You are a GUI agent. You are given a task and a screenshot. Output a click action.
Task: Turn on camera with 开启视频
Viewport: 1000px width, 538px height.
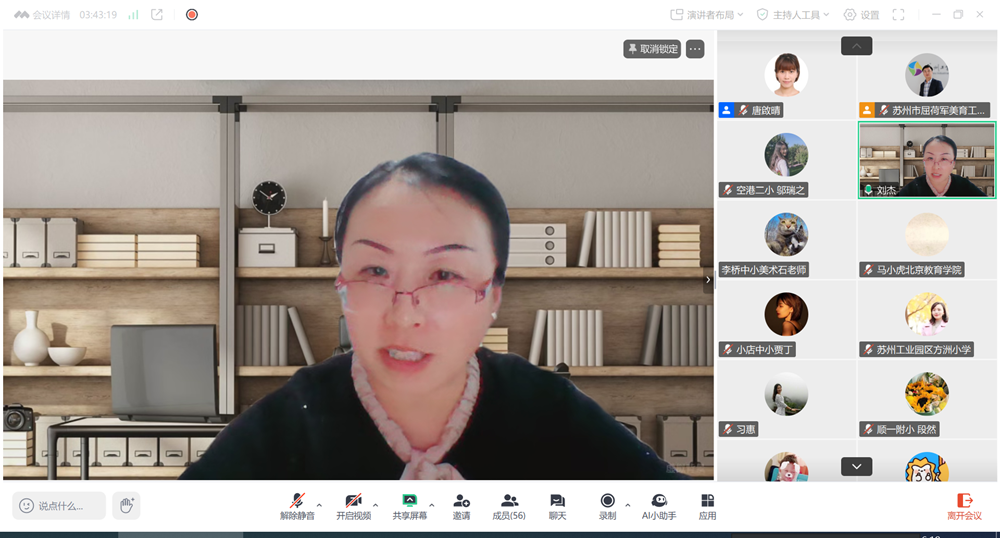[x=353, y=506]
